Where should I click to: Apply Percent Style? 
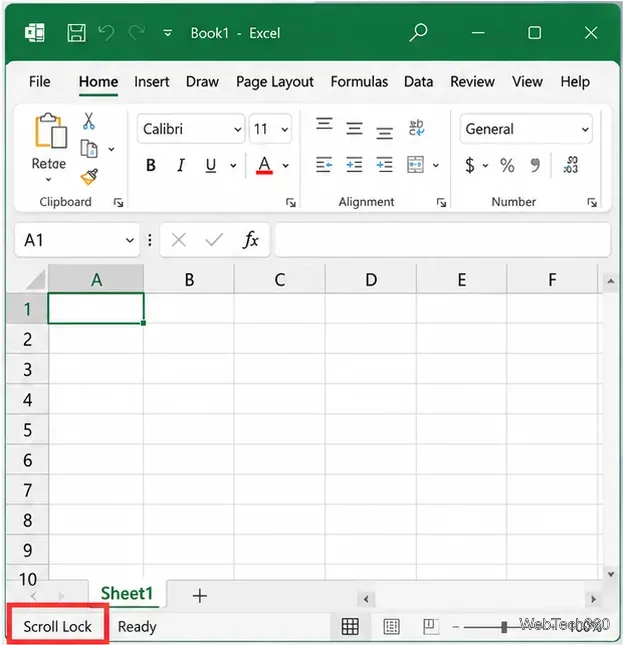tap(507, 165)
